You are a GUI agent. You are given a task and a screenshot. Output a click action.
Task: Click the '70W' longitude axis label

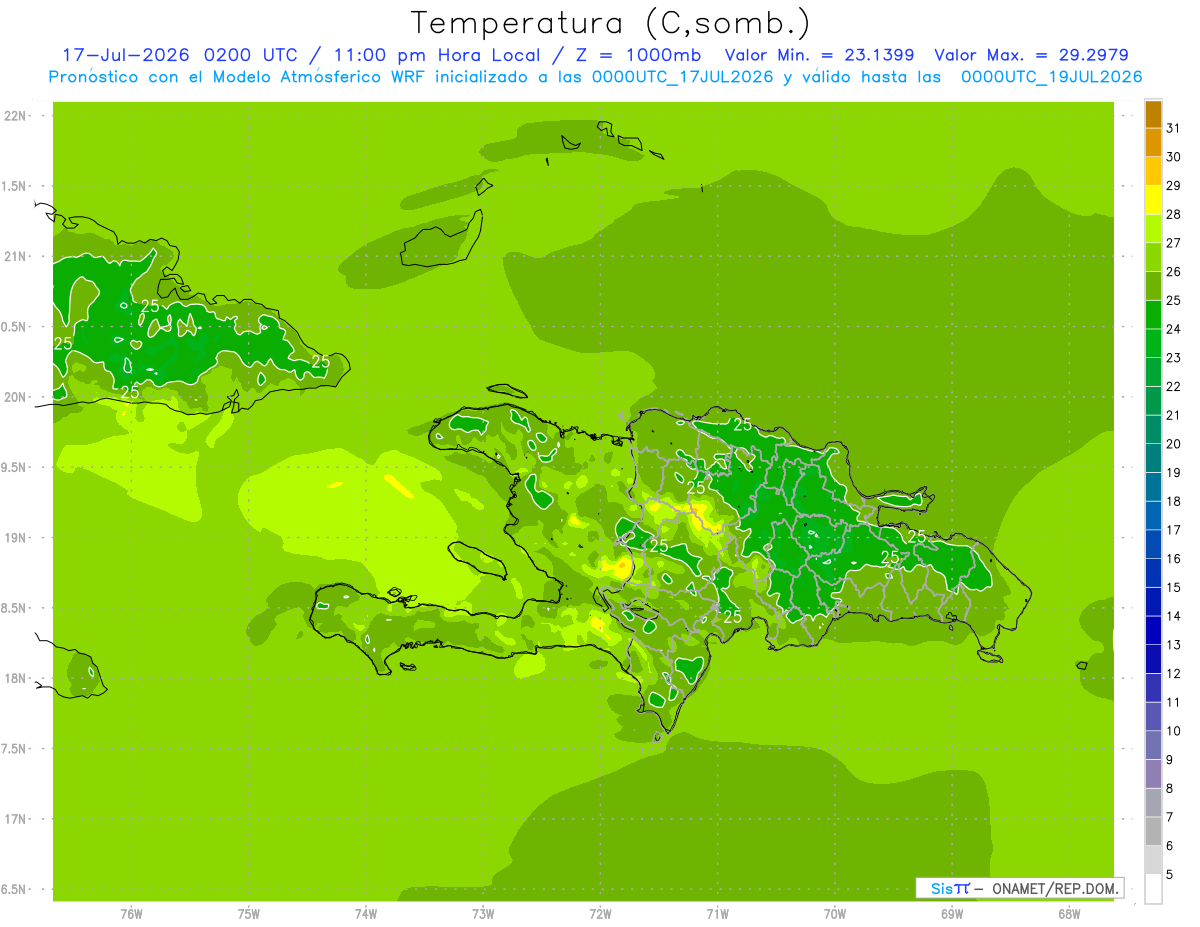coord(835,914)
